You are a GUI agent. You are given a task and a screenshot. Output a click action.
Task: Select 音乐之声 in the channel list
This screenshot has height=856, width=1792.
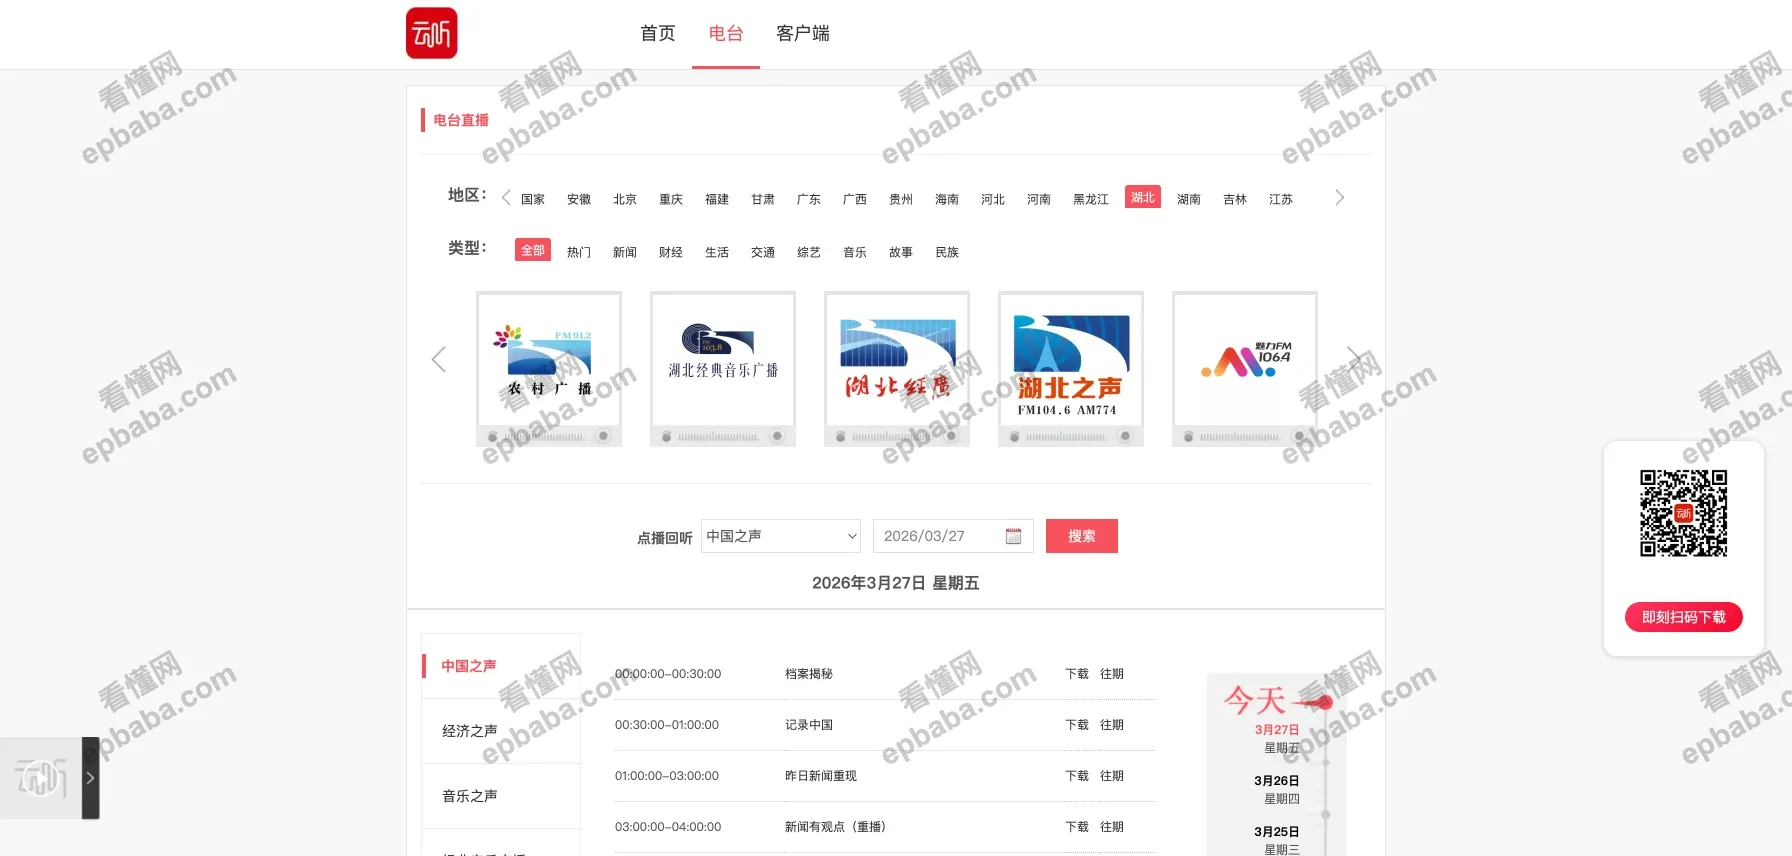click(501, 796)
